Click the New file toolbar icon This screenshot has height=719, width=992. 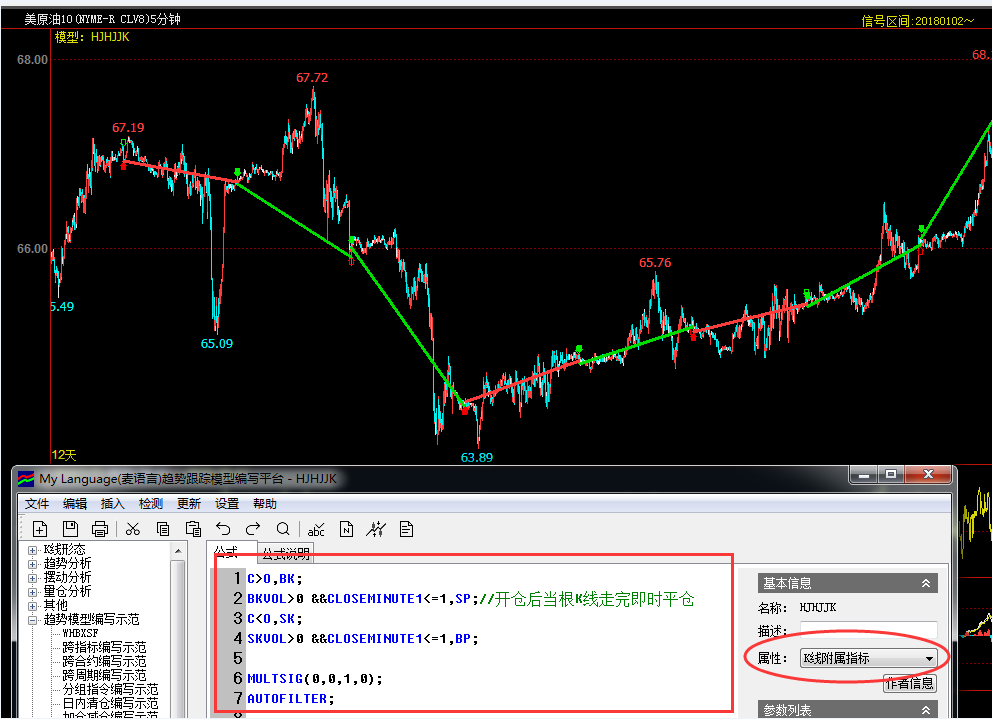tap(40, 529)
